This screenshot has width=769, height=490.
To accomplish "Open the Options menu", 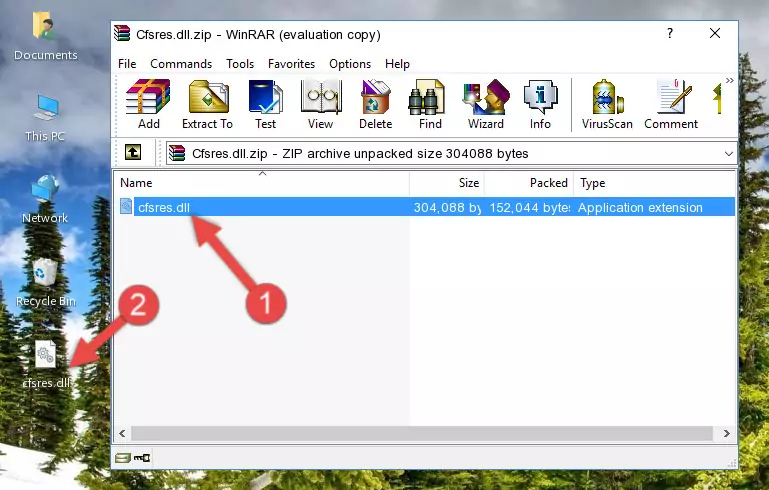I will [350, 64].
